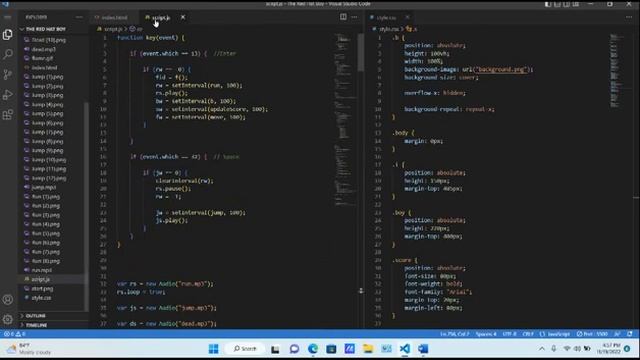Screen dimensions: 640x360
Task: Split the script.js editor to the right
Action: coord(343,17)
